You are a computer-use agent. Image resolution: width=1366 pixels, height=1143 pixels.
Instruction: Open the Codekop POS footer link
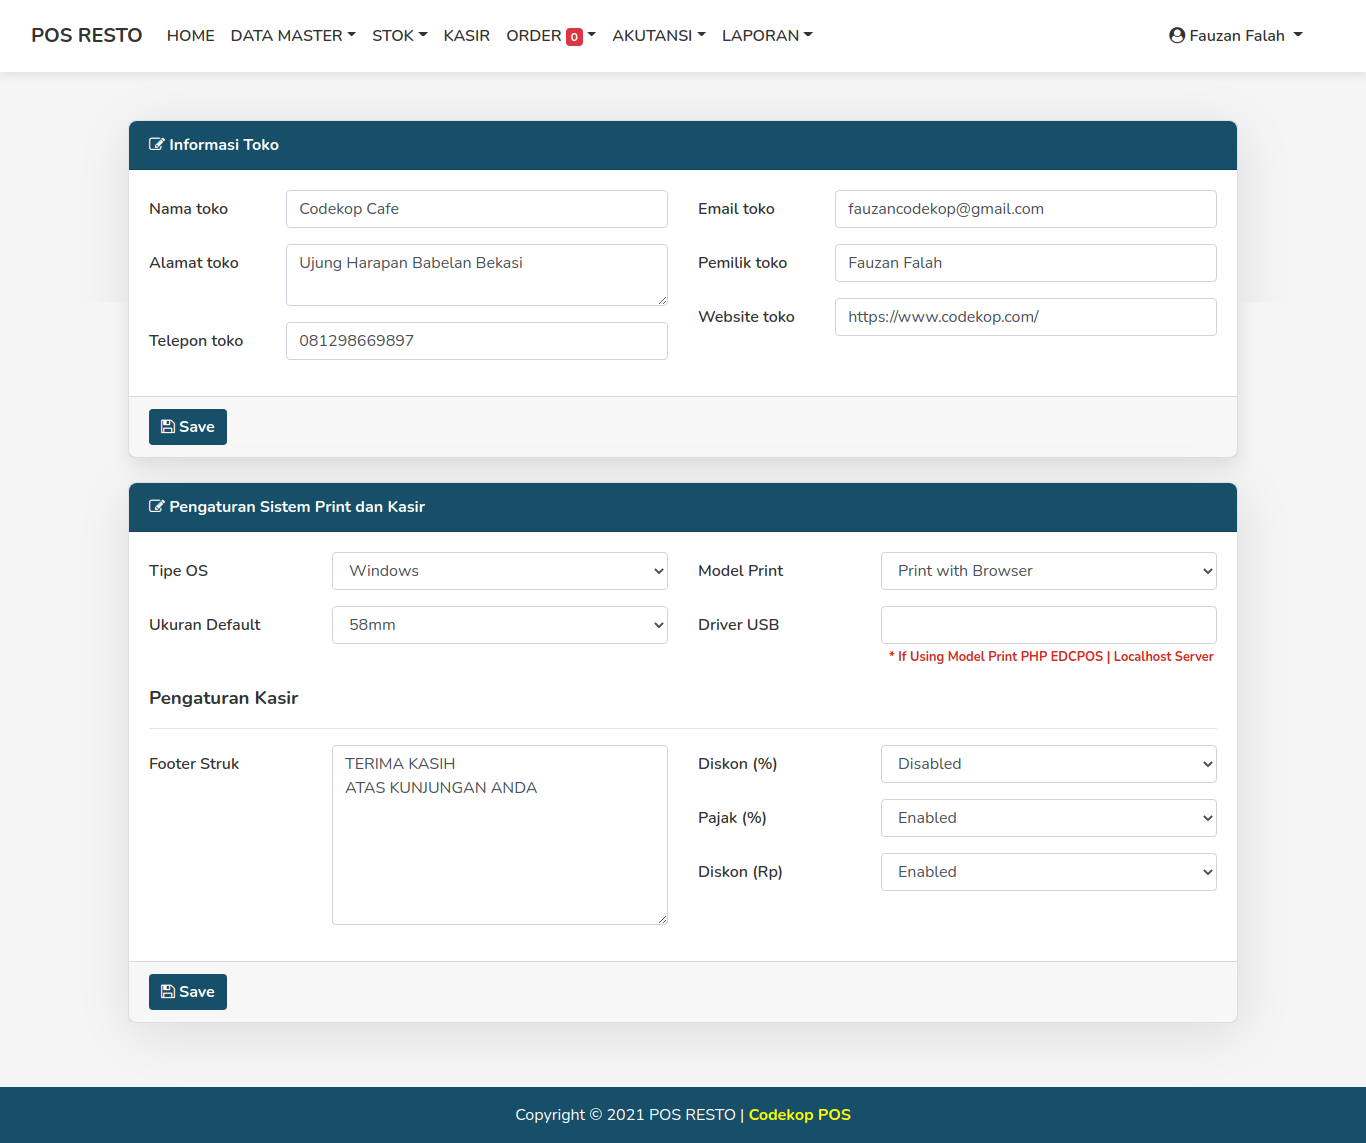(x=799, y=1114)
